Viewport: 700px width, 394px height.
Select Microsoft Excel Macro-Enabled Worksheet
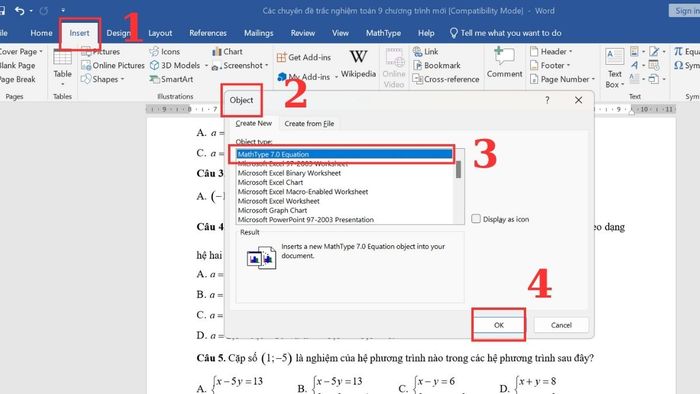coord(303,192)
